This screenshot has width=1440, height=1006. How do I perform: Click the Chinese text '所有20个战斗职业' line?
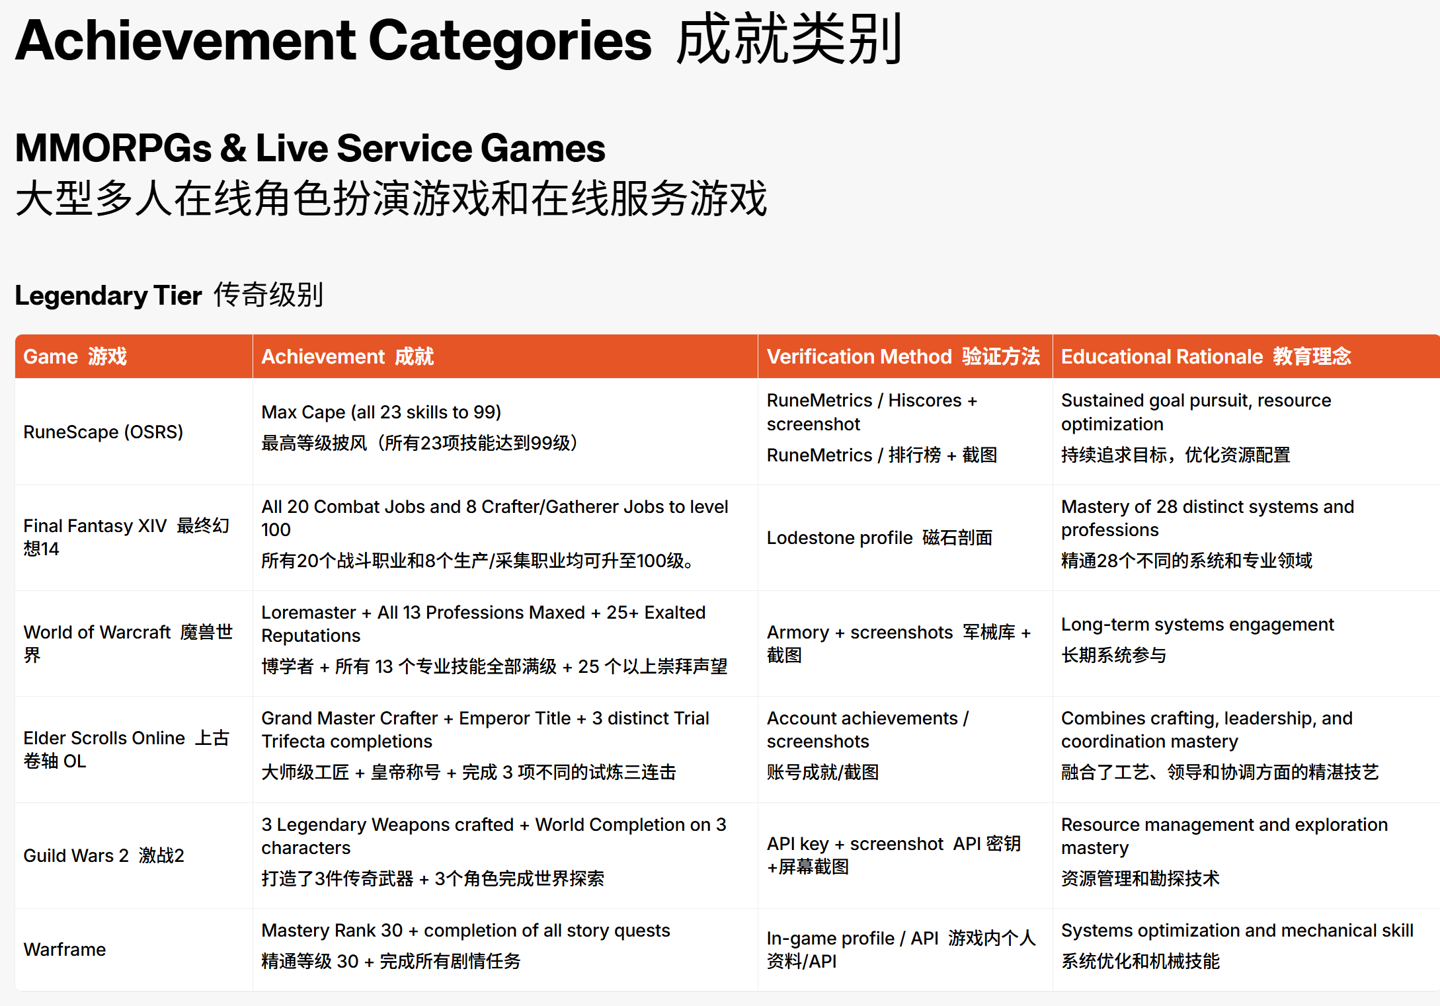(478, 561)
